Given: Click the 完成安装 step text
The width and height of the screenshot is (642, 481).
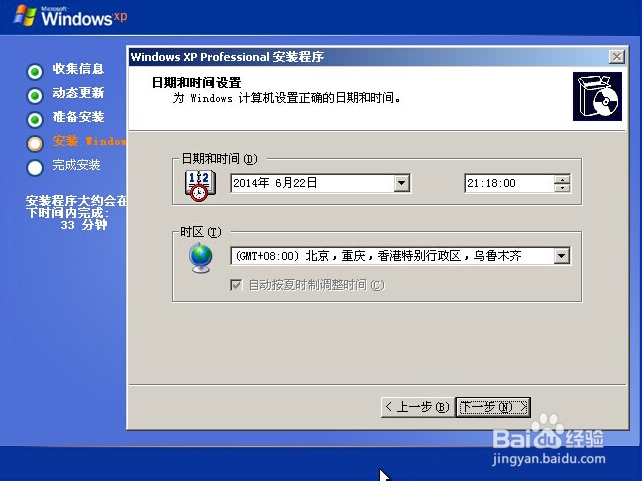Looking at the screenshot, I should click(76, 165).
